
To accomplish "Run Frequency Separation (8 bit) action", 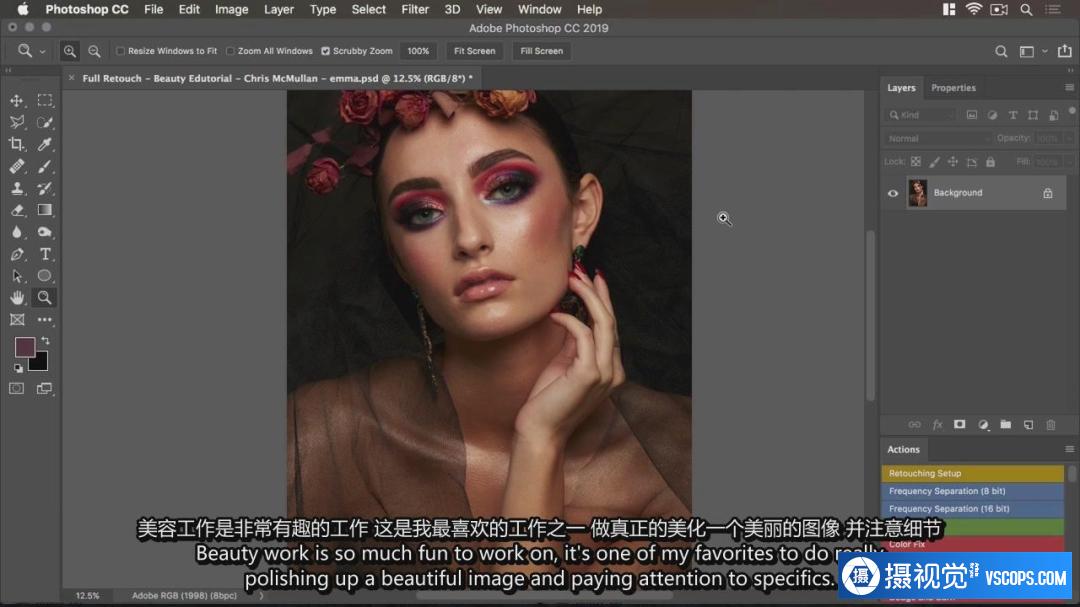I will [973, 491].
